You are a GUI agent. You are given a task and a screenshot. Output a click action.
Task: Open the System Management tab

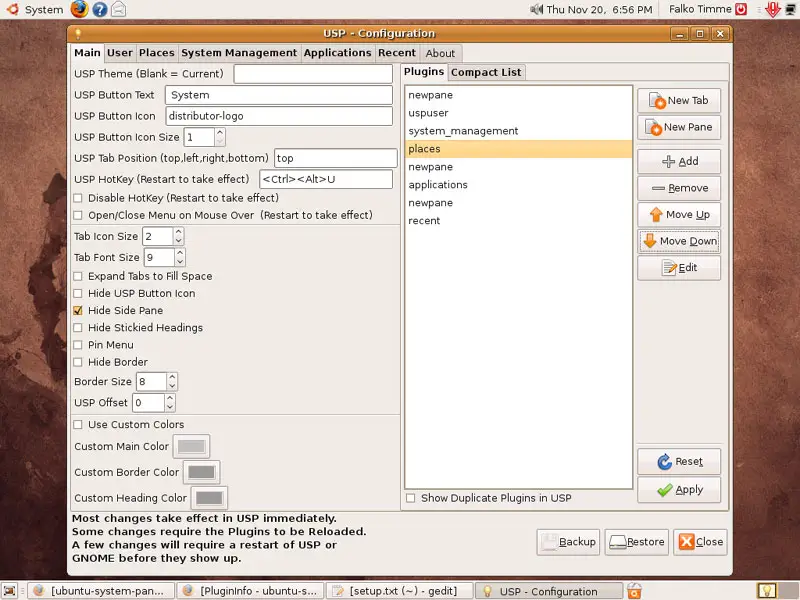click(x=239, y=53)
